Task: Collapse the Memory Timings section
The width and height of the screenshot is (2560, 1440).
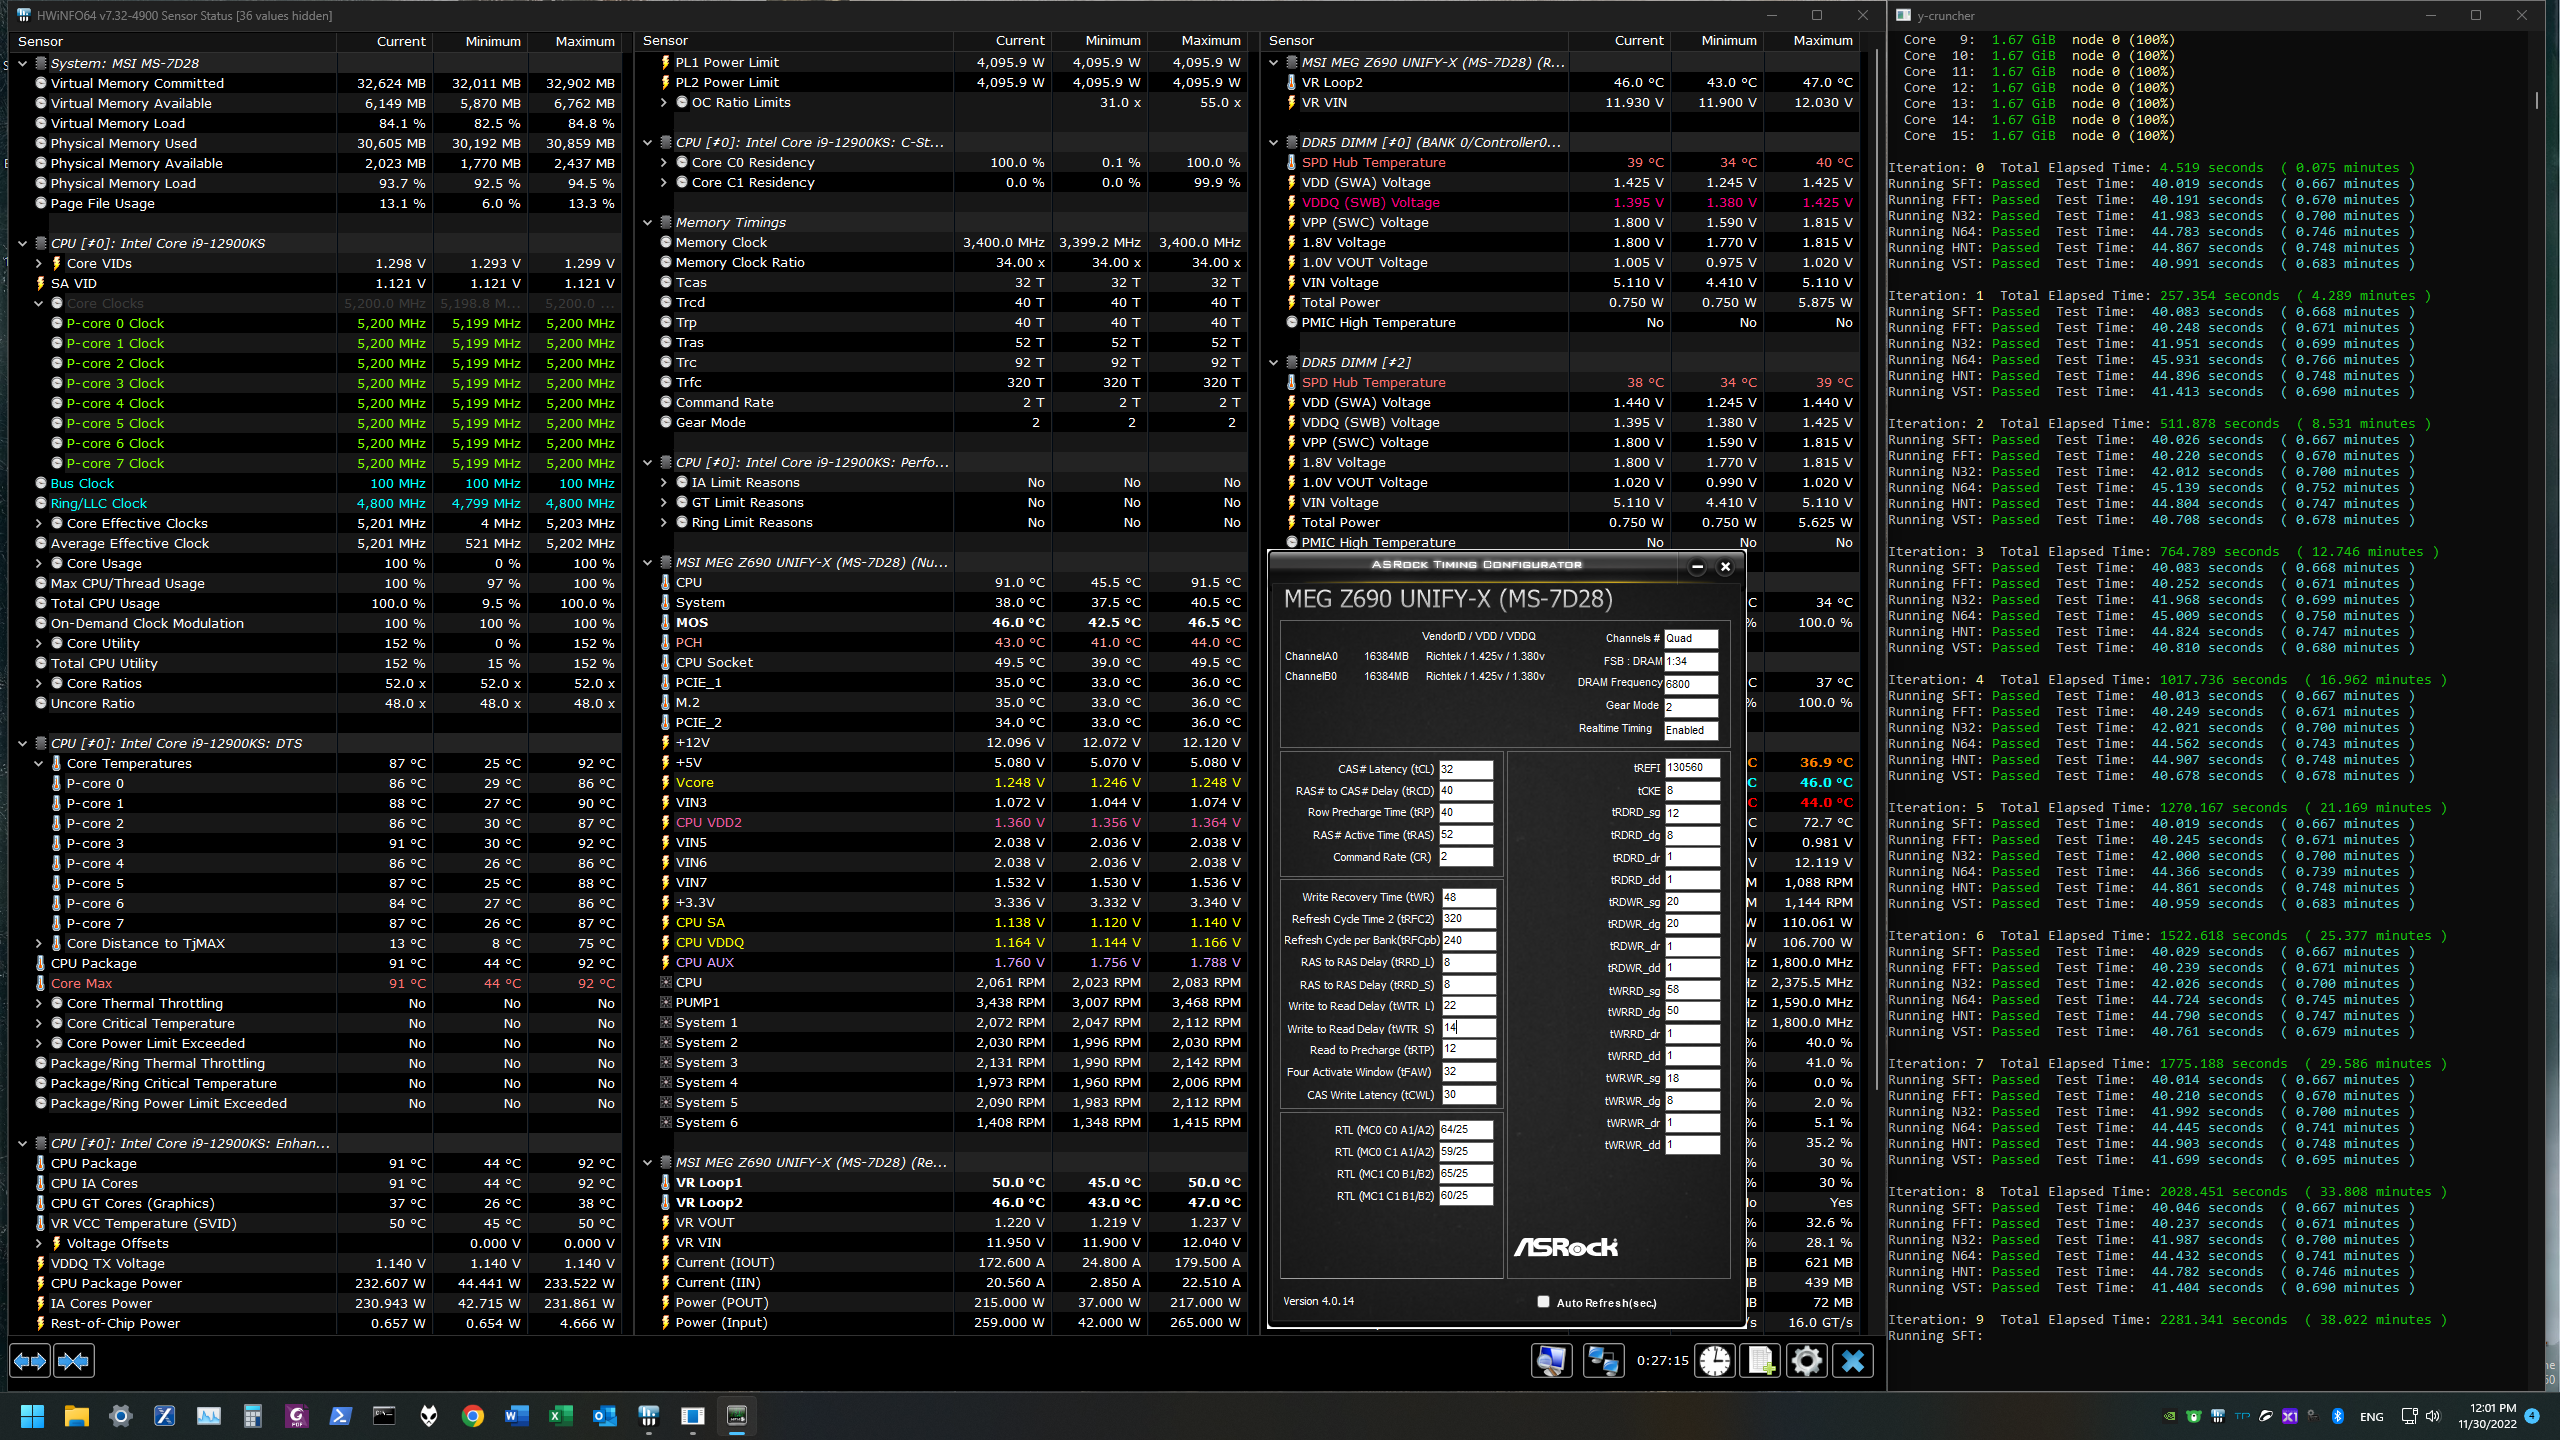Action: tap(648, 223)
